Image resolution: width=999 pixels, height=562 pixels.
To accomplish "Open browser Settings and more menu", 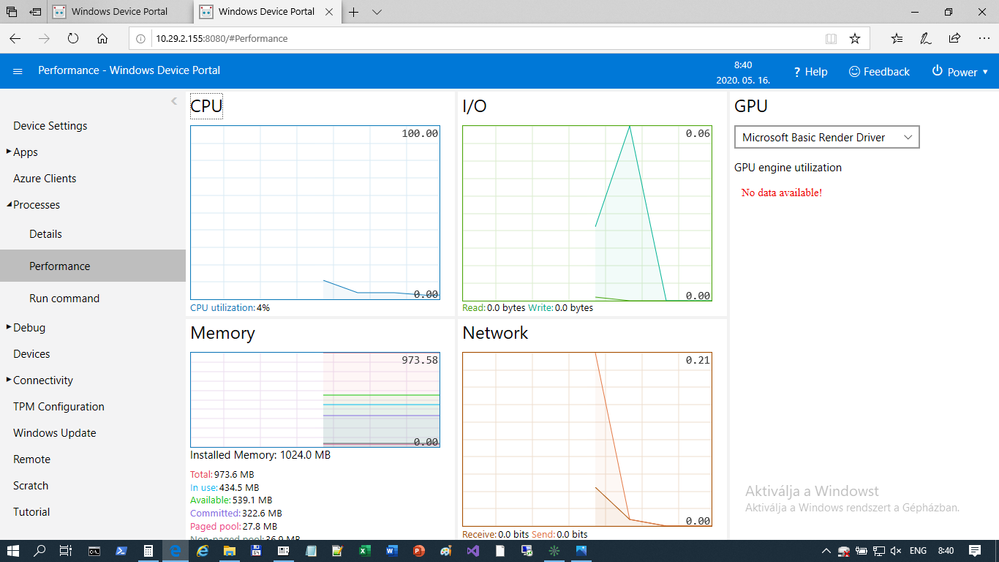I will click(984, 39).
